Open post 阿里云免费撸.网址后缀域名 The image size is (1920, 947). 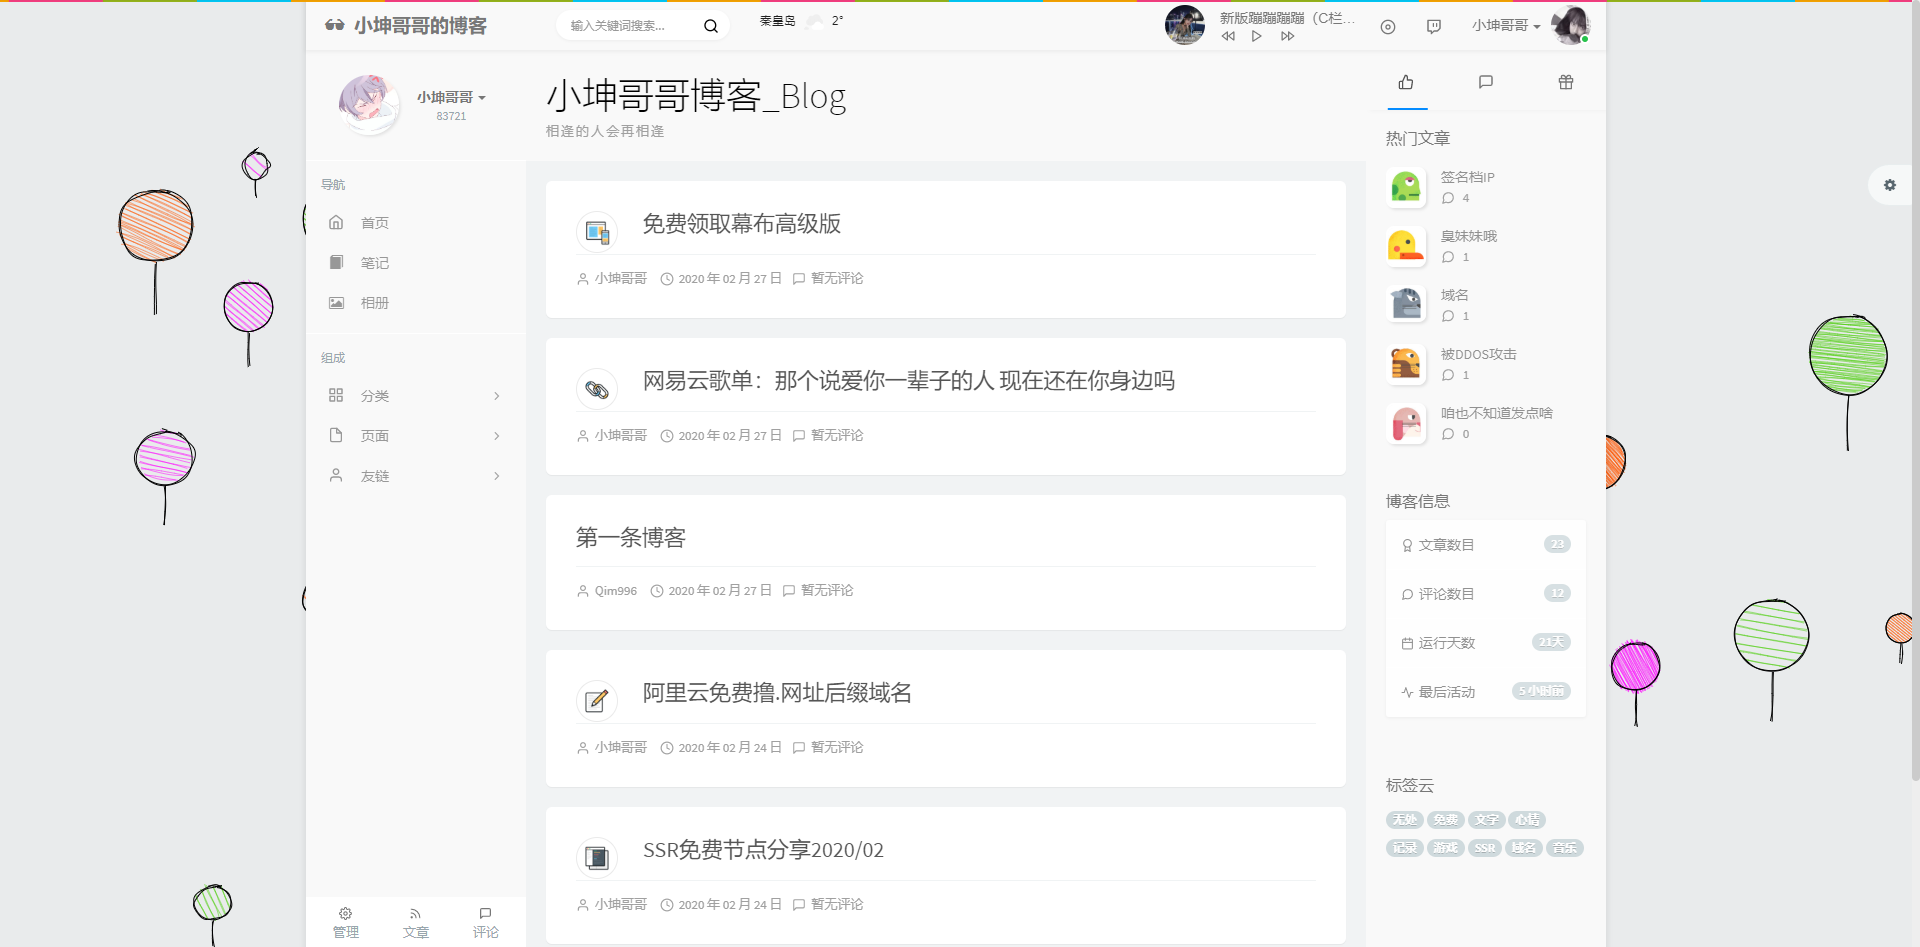[x=777, y=693]
